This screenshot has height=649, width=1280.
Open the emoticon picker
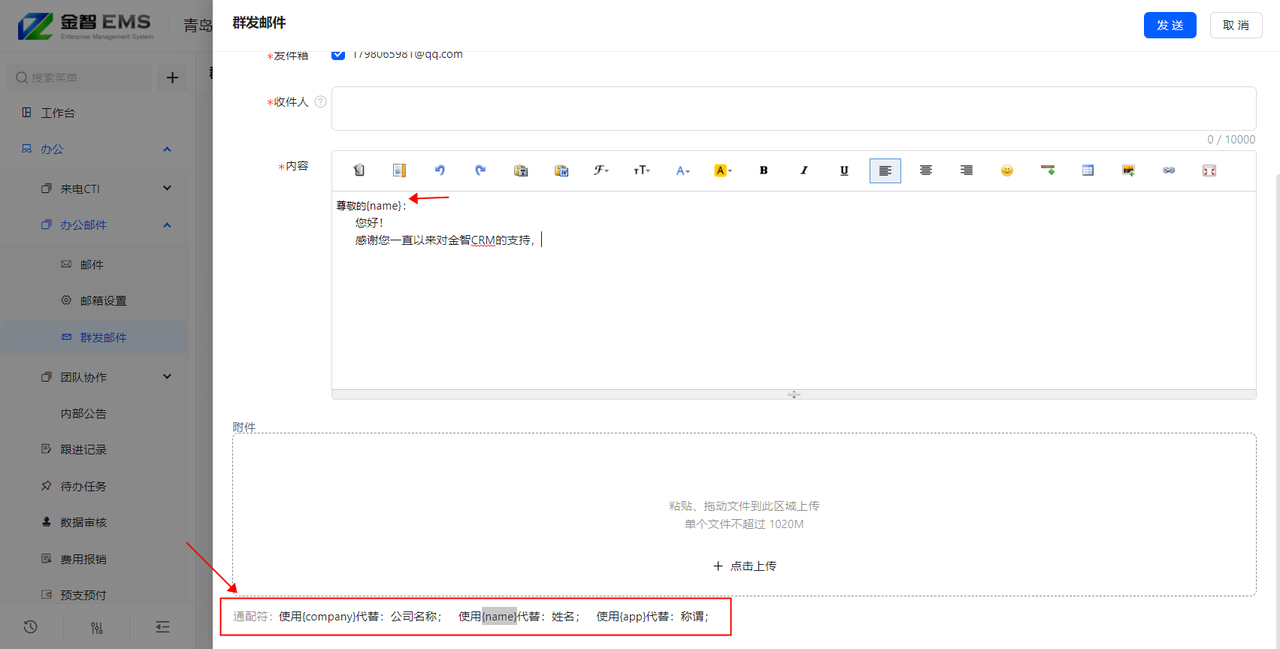click(x=1007, y=171)
